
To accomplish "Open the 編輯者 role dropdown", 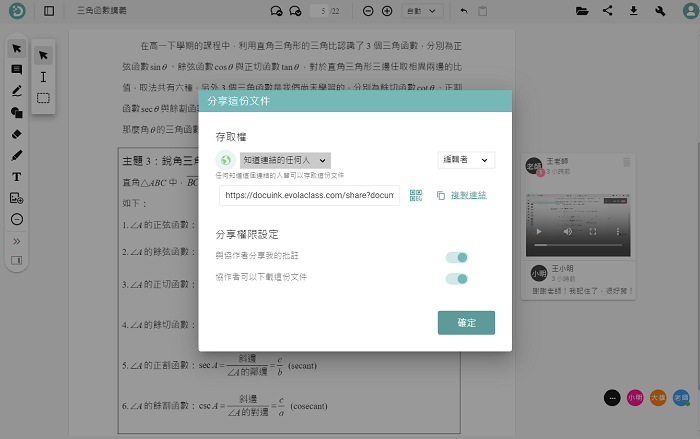I will tap(466, 160).
